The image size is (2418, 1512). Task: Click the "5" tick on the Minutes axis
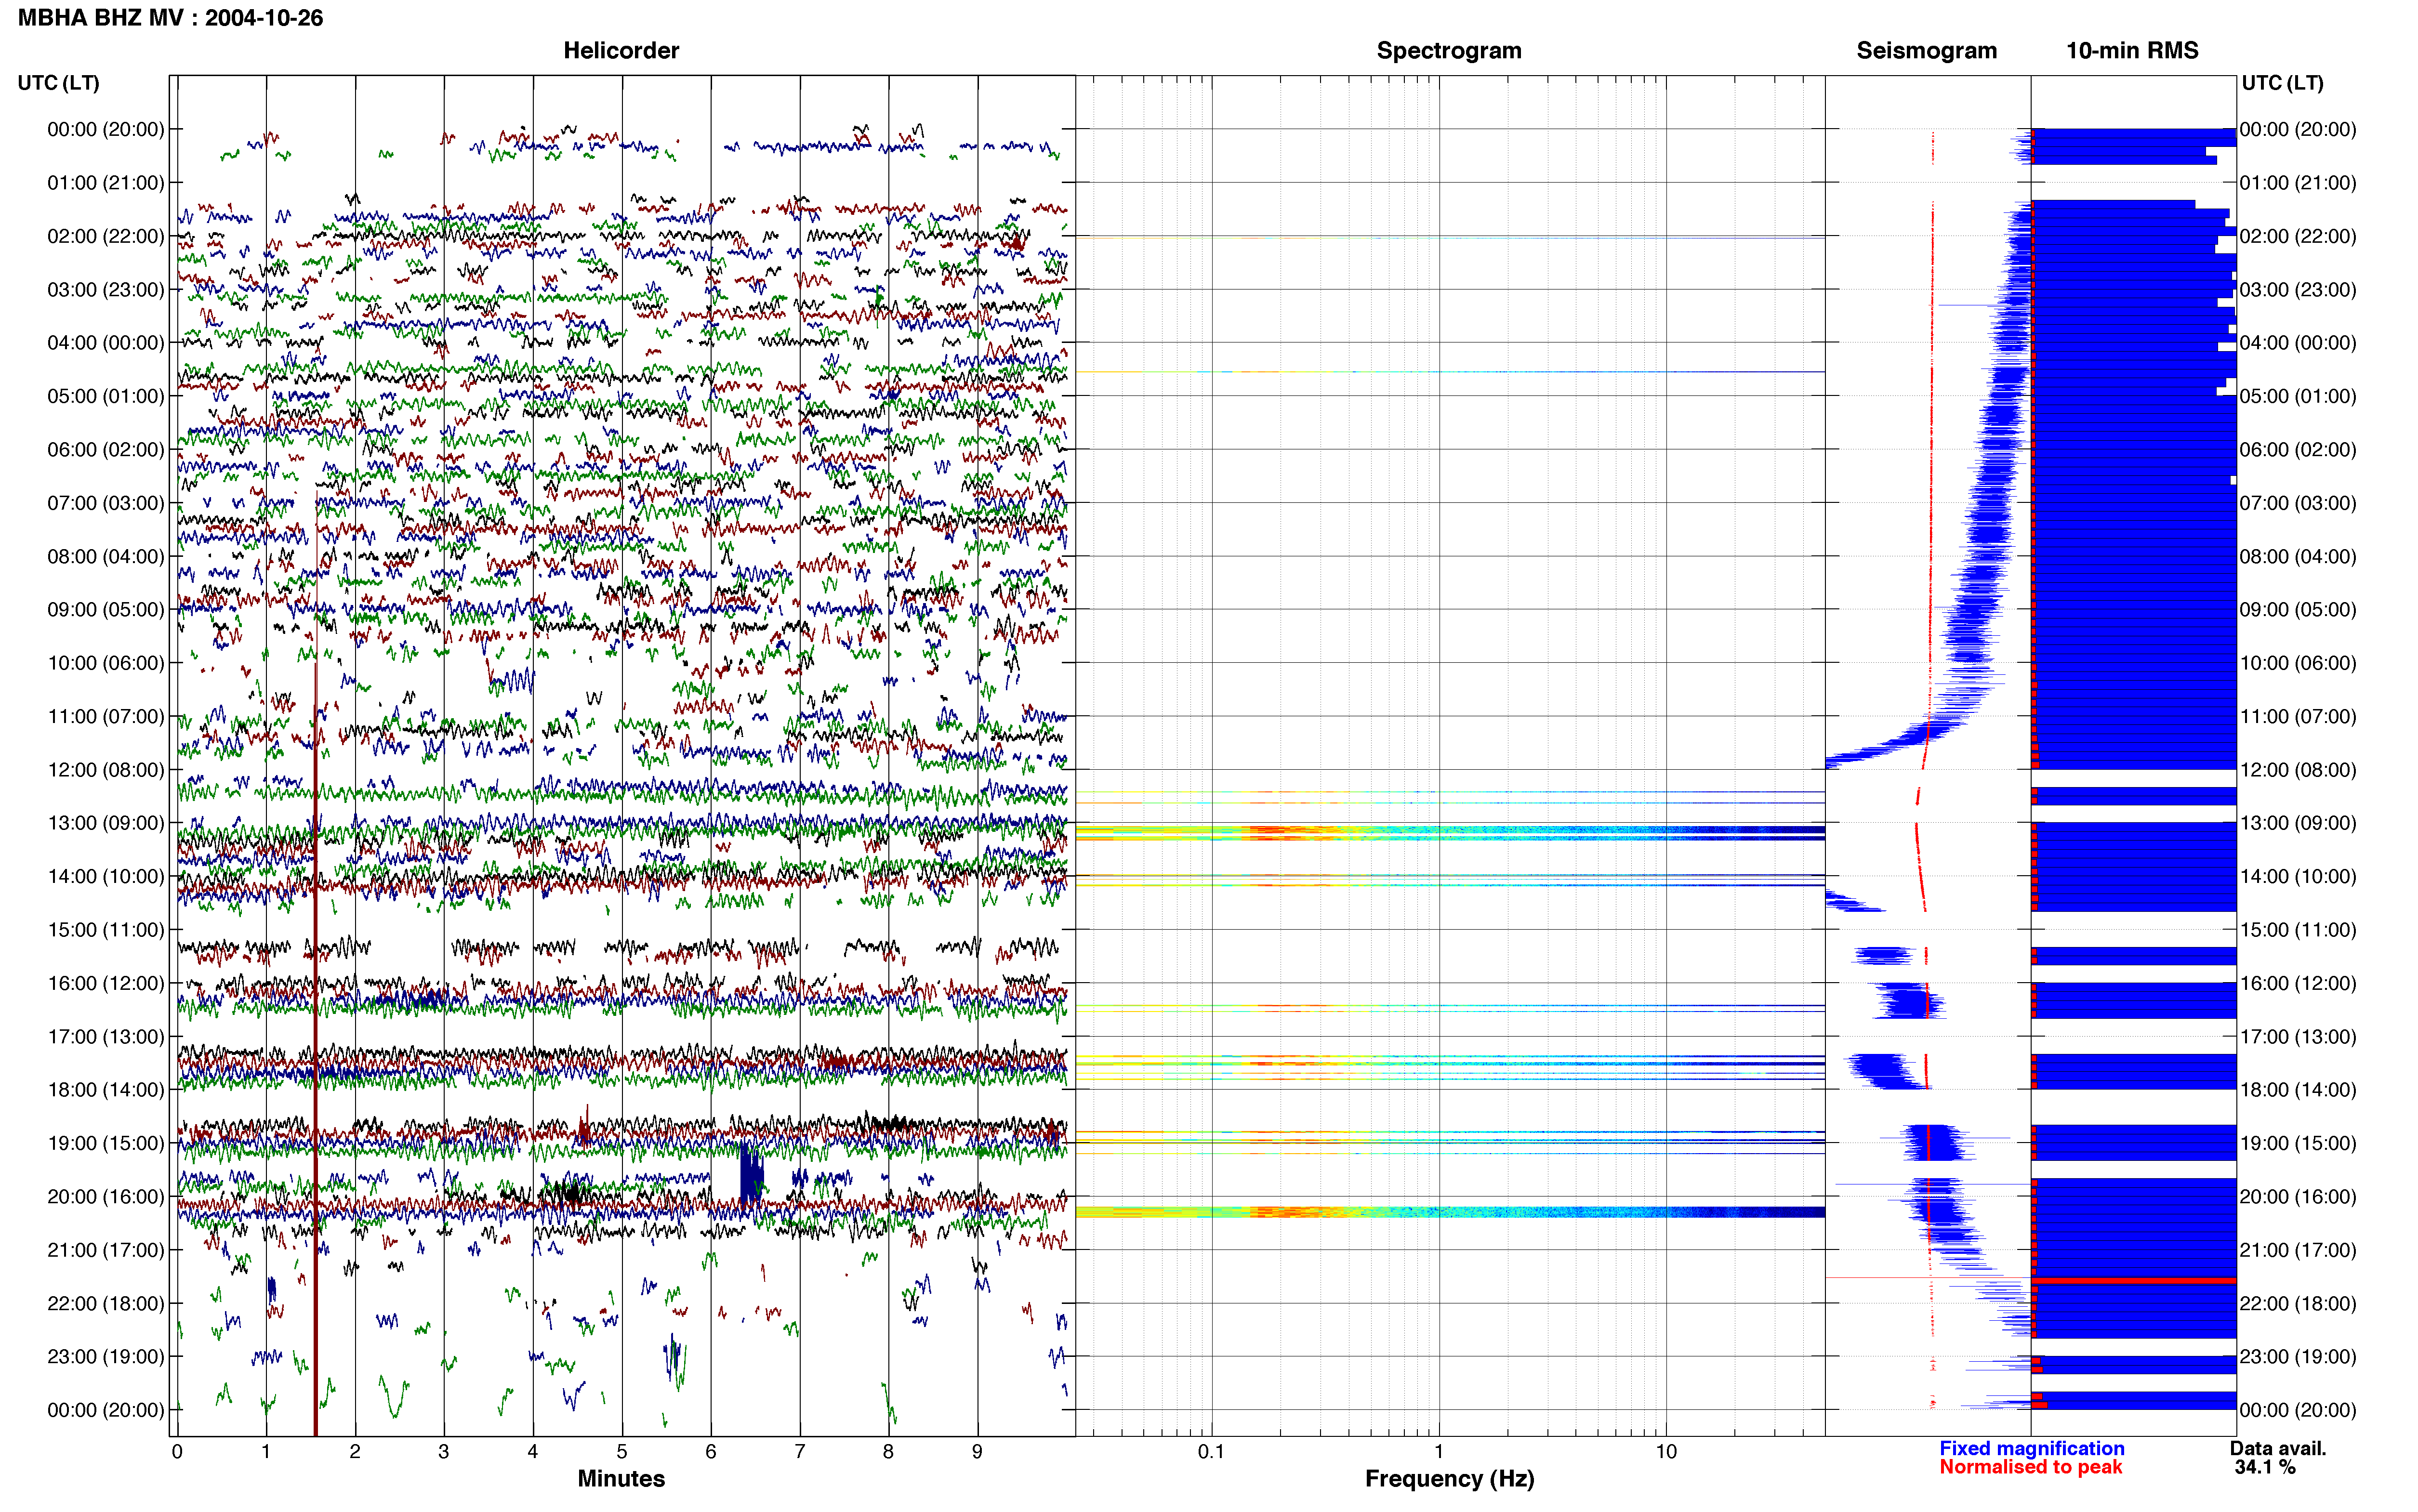click(x=622, y=1451)
